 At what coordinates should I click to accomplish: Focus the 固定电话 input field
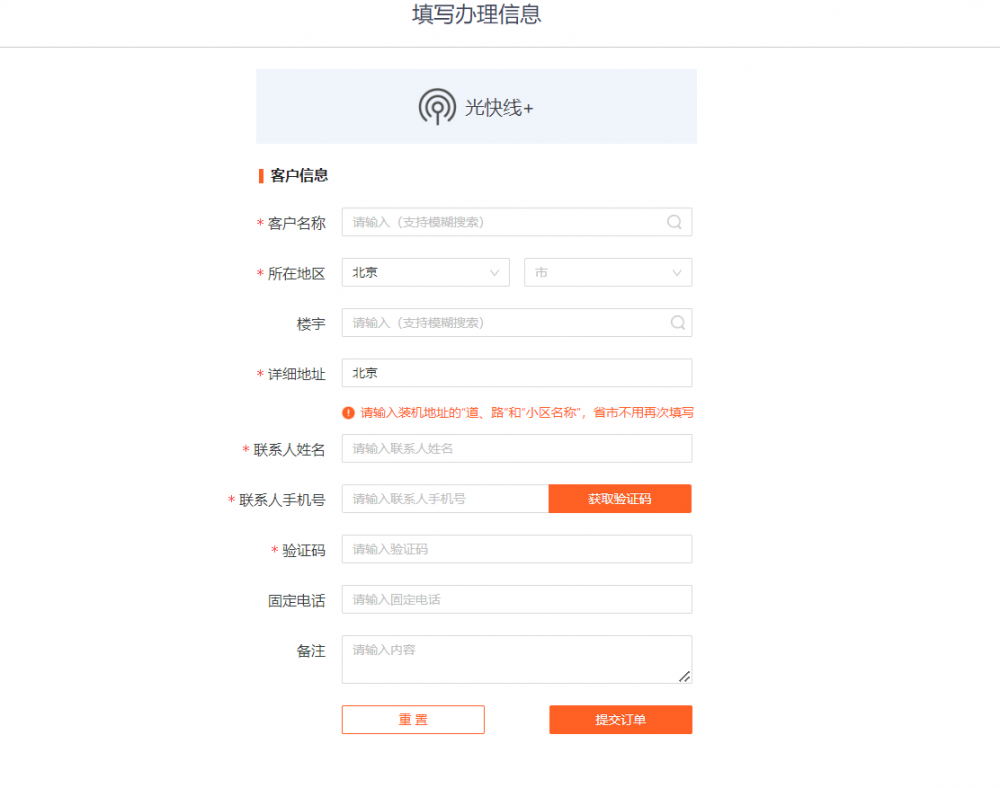click(517, 599)
